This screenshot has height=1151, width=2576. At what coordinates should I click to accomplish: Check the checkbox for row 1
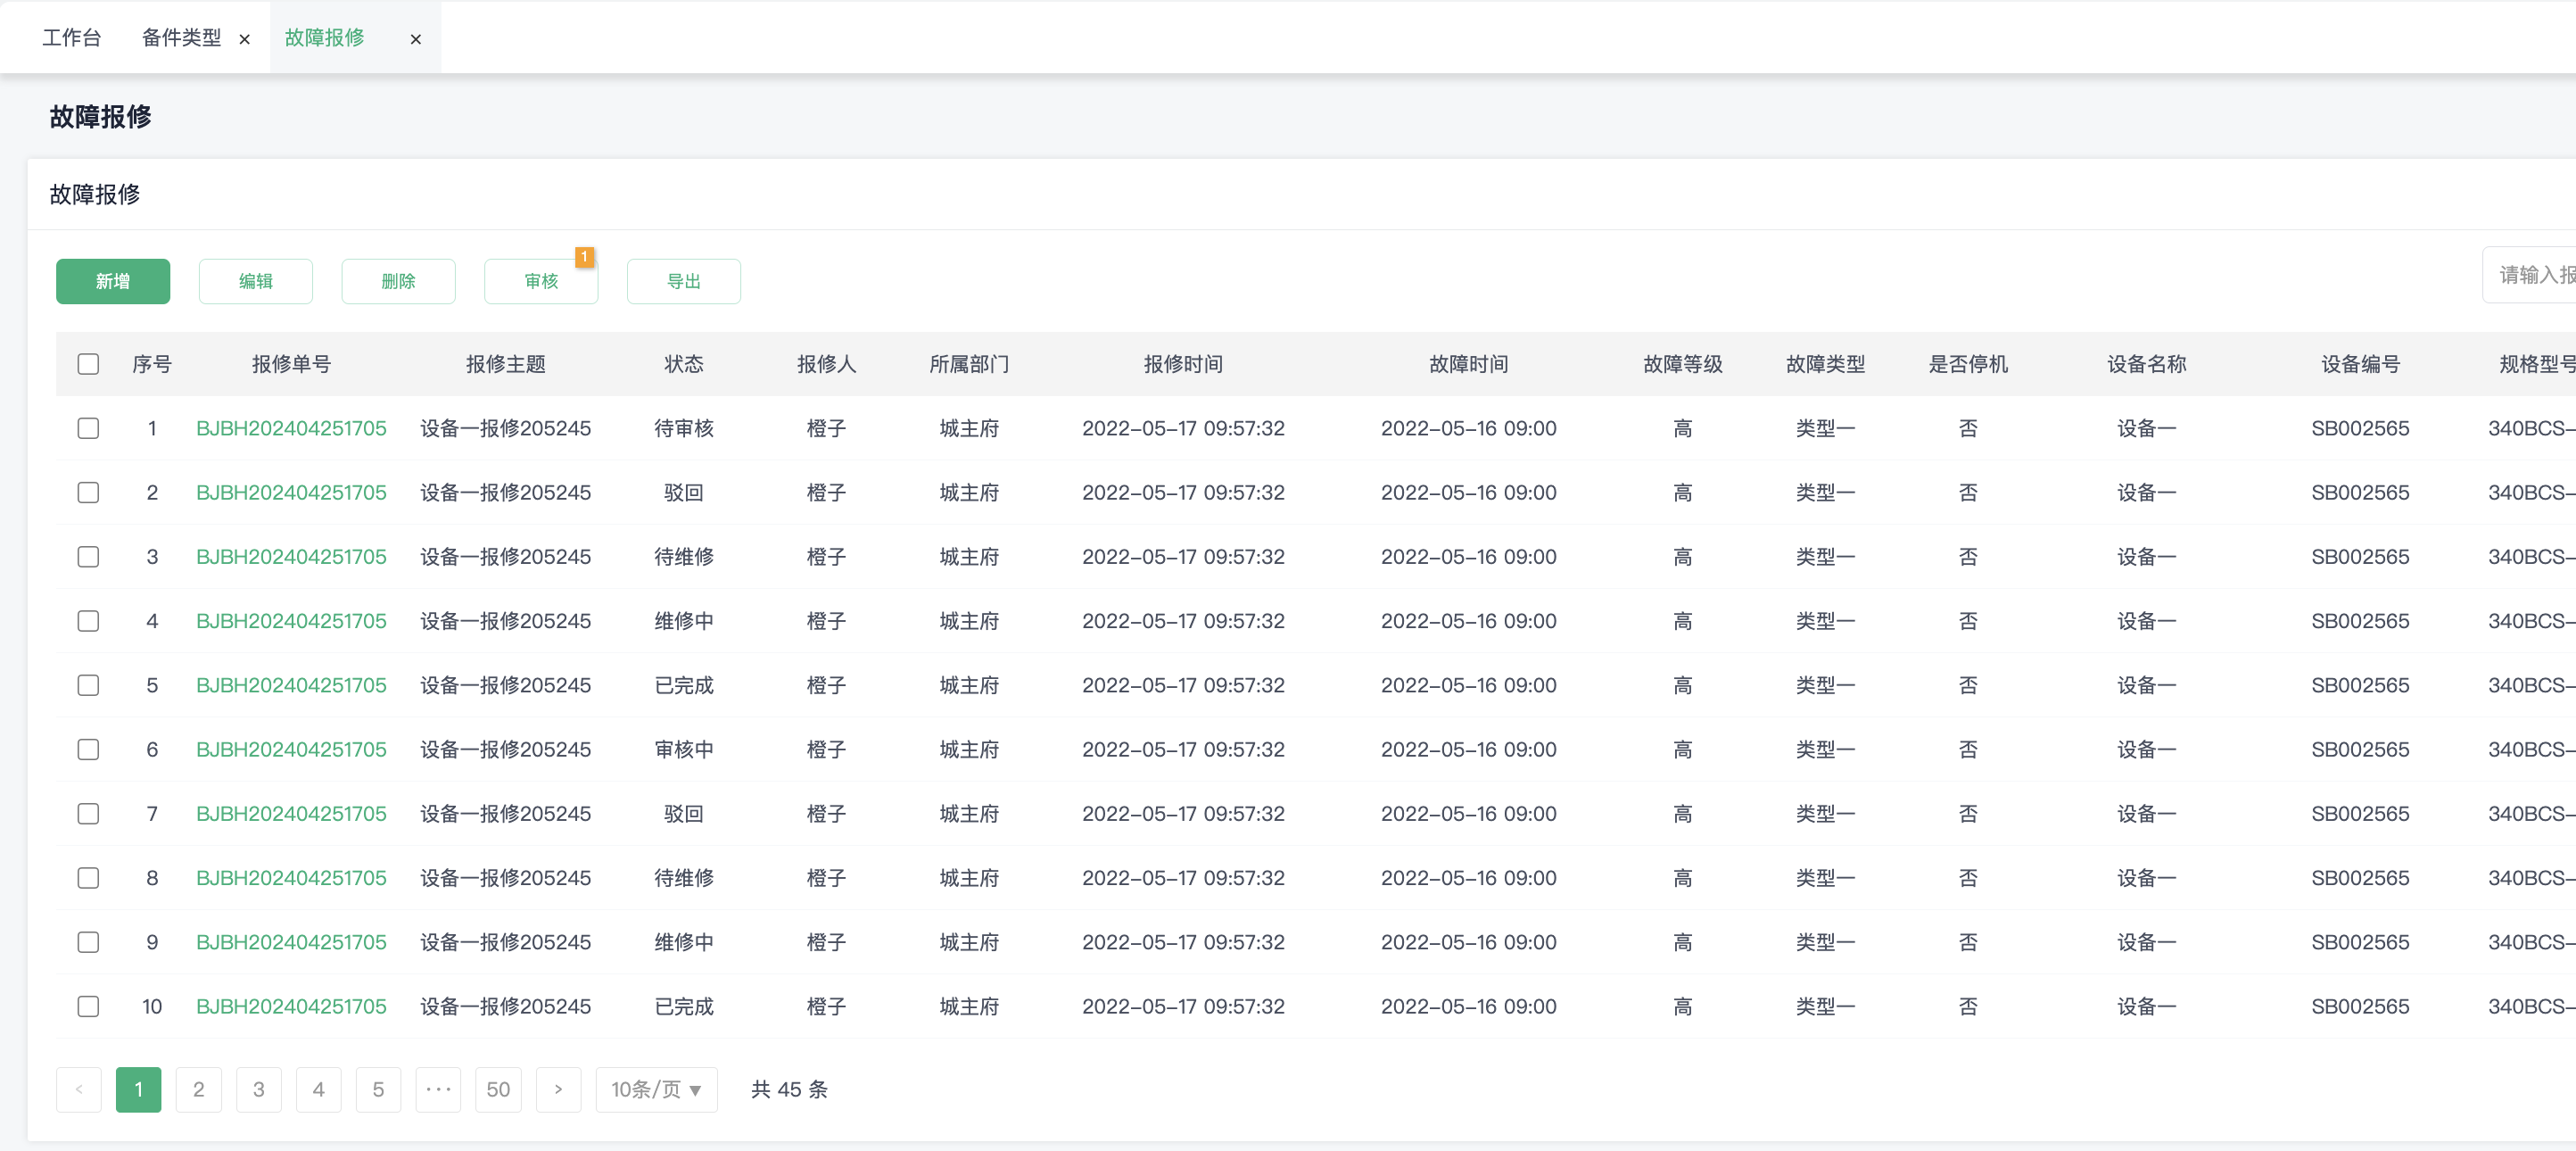coord(88,428)
